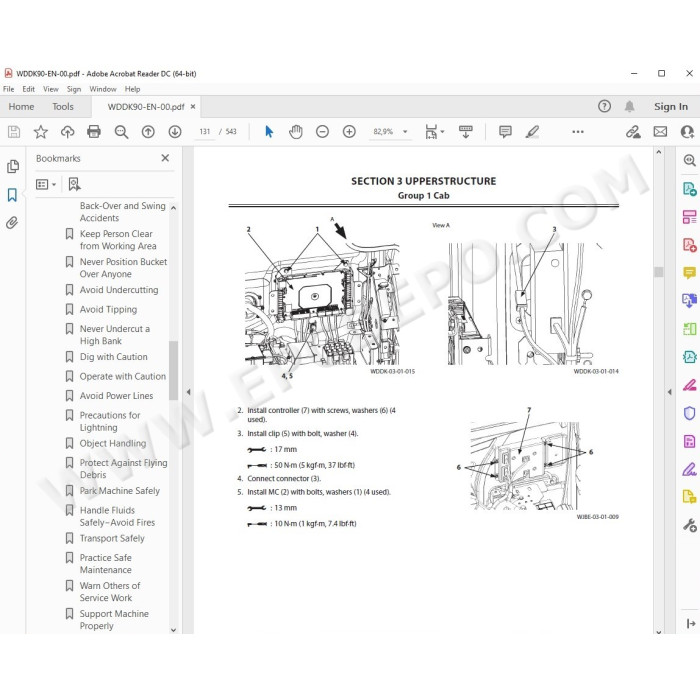The image size is (700, 700).
Task: Open bookmark Avoid Power Lines
Action: [116, 396]
